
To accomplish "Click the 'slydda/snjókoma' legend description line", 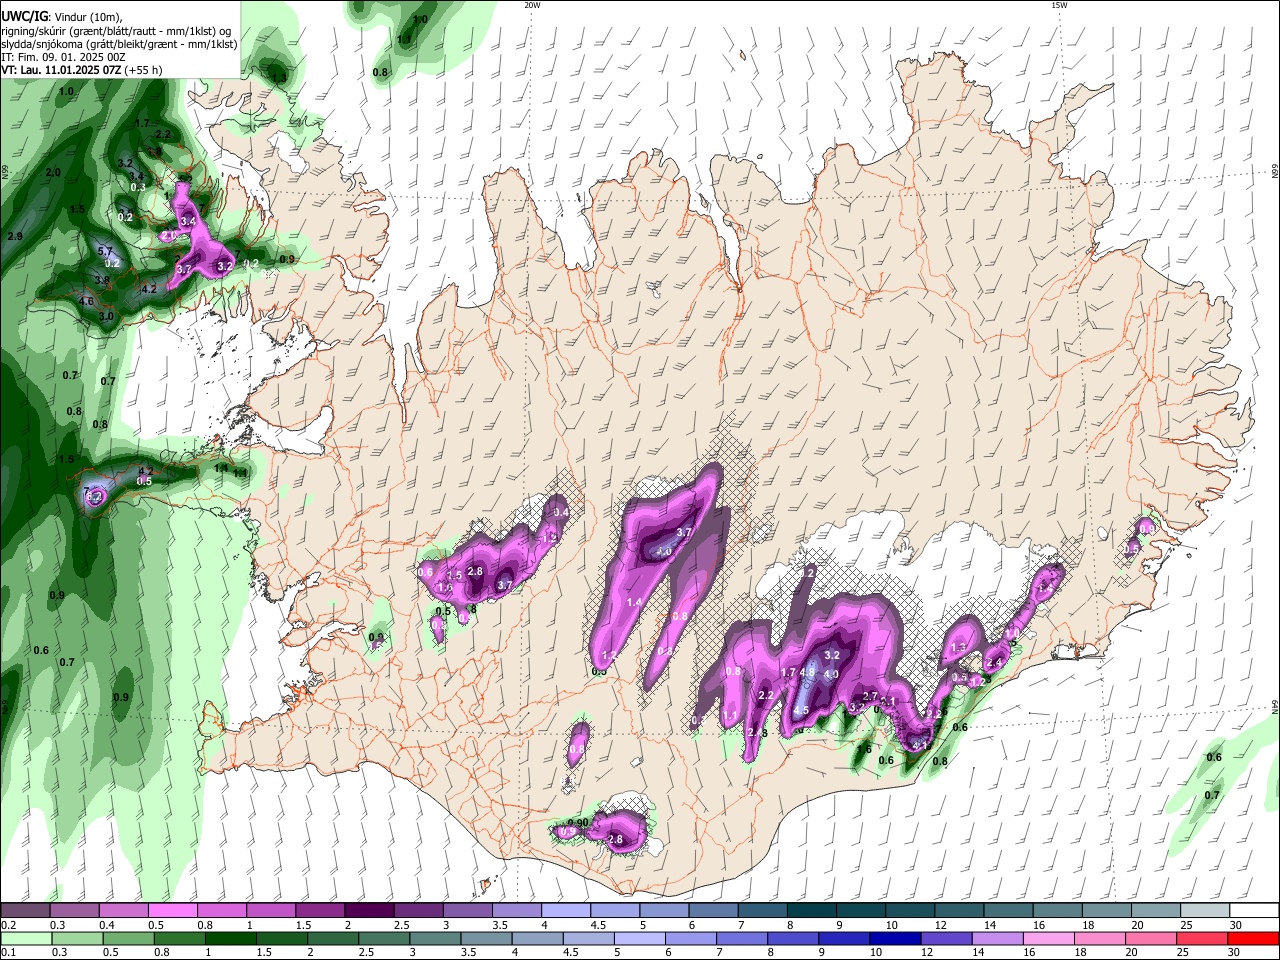I will [119, 45].
